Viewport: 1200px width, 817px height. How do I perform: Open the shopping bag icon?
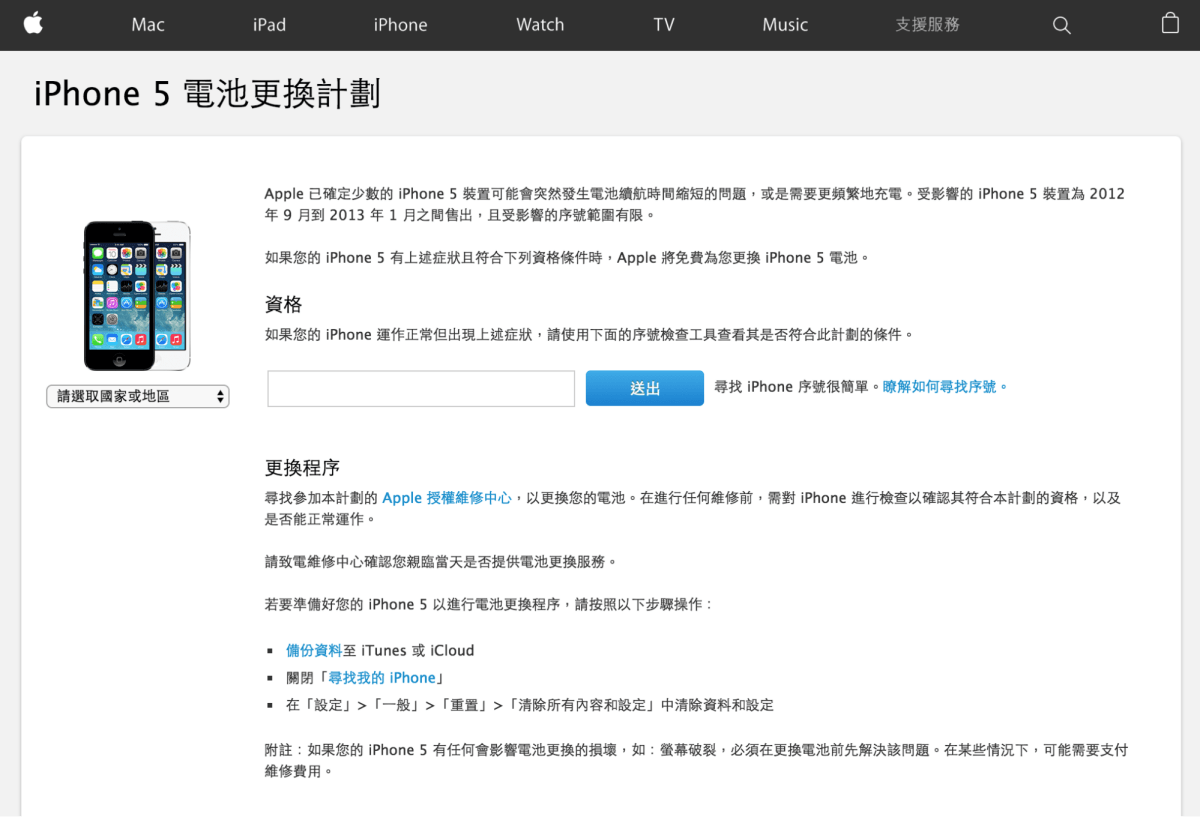[x=1170, y=23]
